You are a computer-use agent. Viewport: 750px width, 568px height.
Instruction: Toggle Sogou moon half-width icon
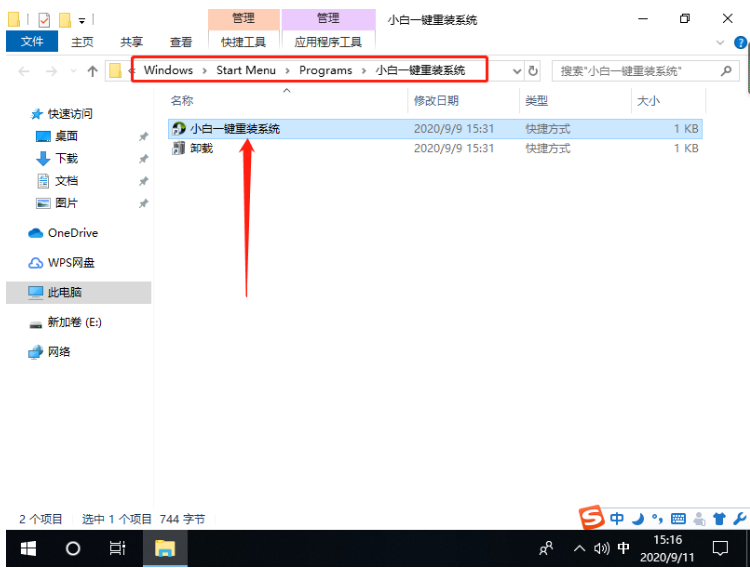638,519
